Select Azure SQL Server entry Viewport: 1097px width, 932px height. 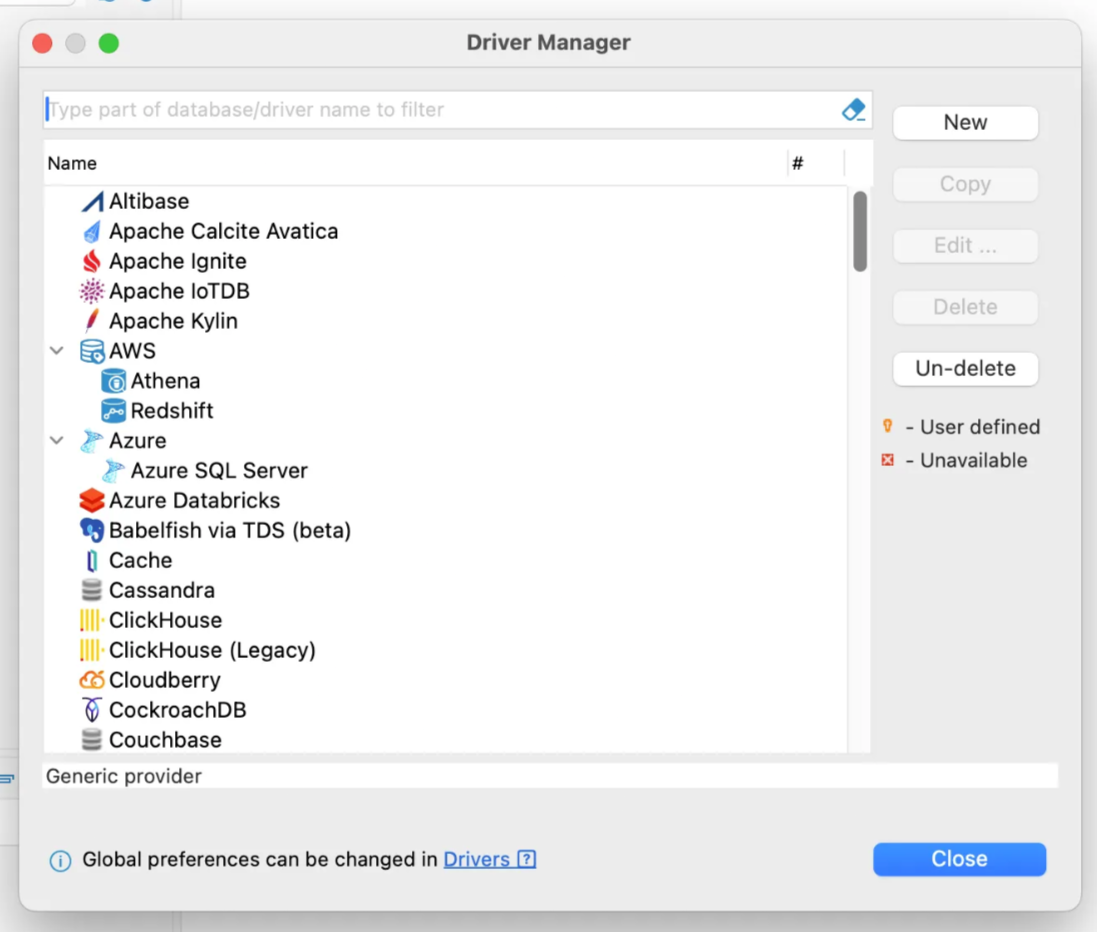218,471
